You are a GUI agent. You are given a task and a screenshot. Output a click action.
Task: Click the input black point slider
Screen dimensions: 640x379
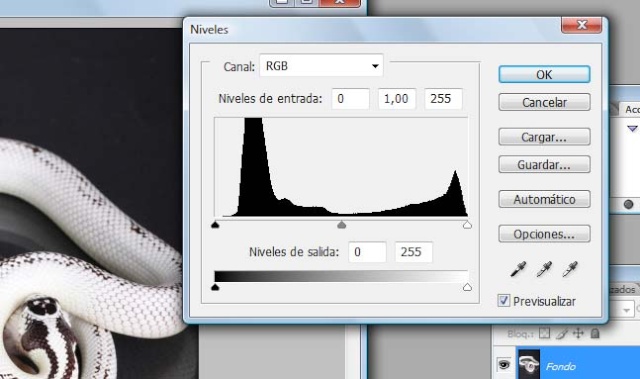click(x=215, y=224)
